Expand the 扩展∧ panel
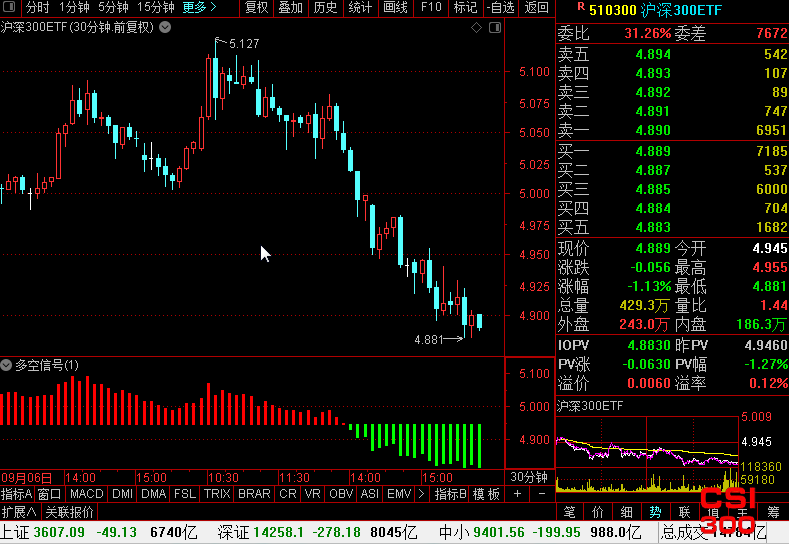Image resolution: width=789 pixels, height=544 pixels. [x=19, y=512]
